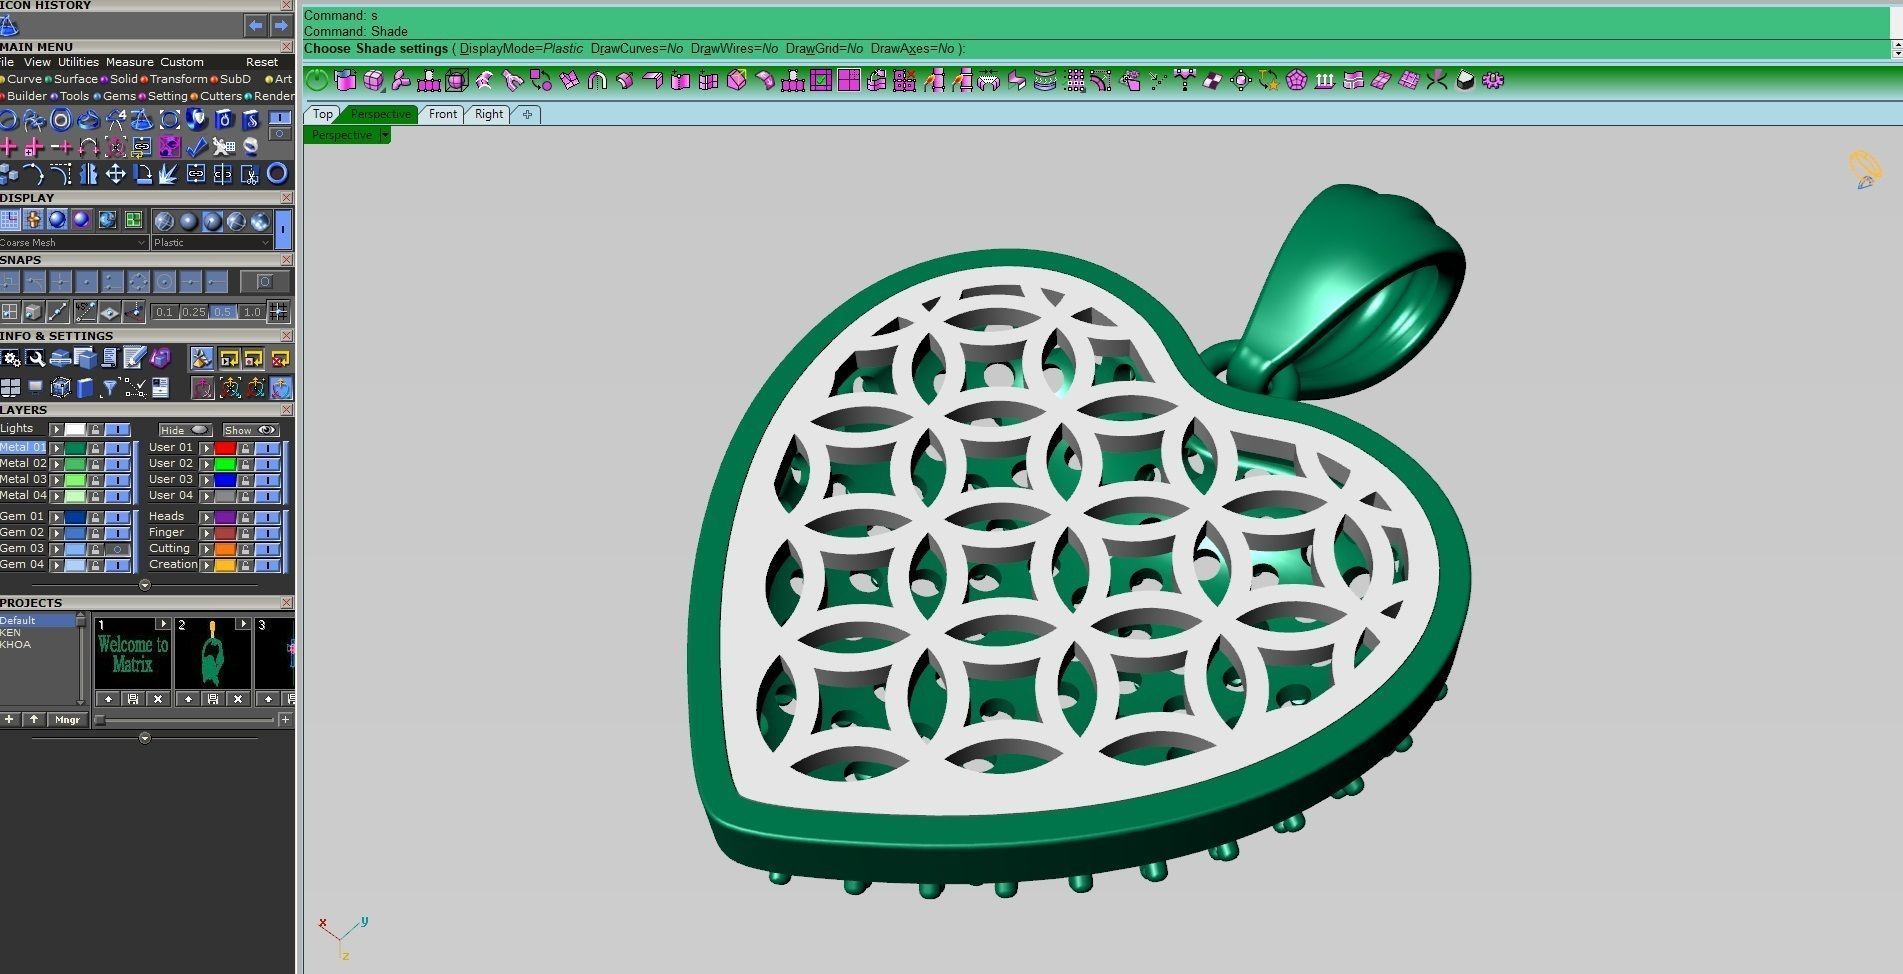Click the checkmark square toolbar icon

coord(821,81)
